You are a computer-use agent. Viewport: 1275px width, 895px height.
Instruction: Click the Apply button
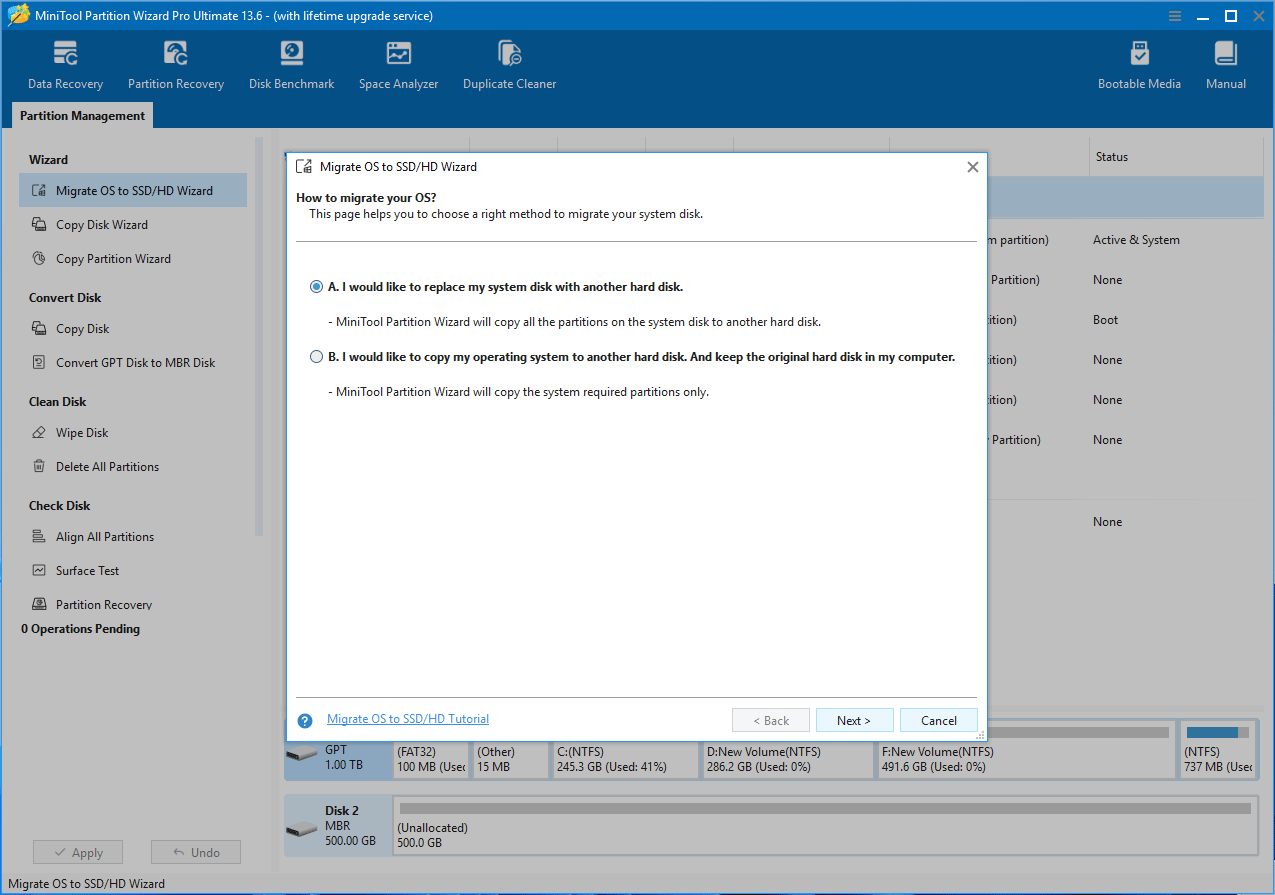(78, 853)
